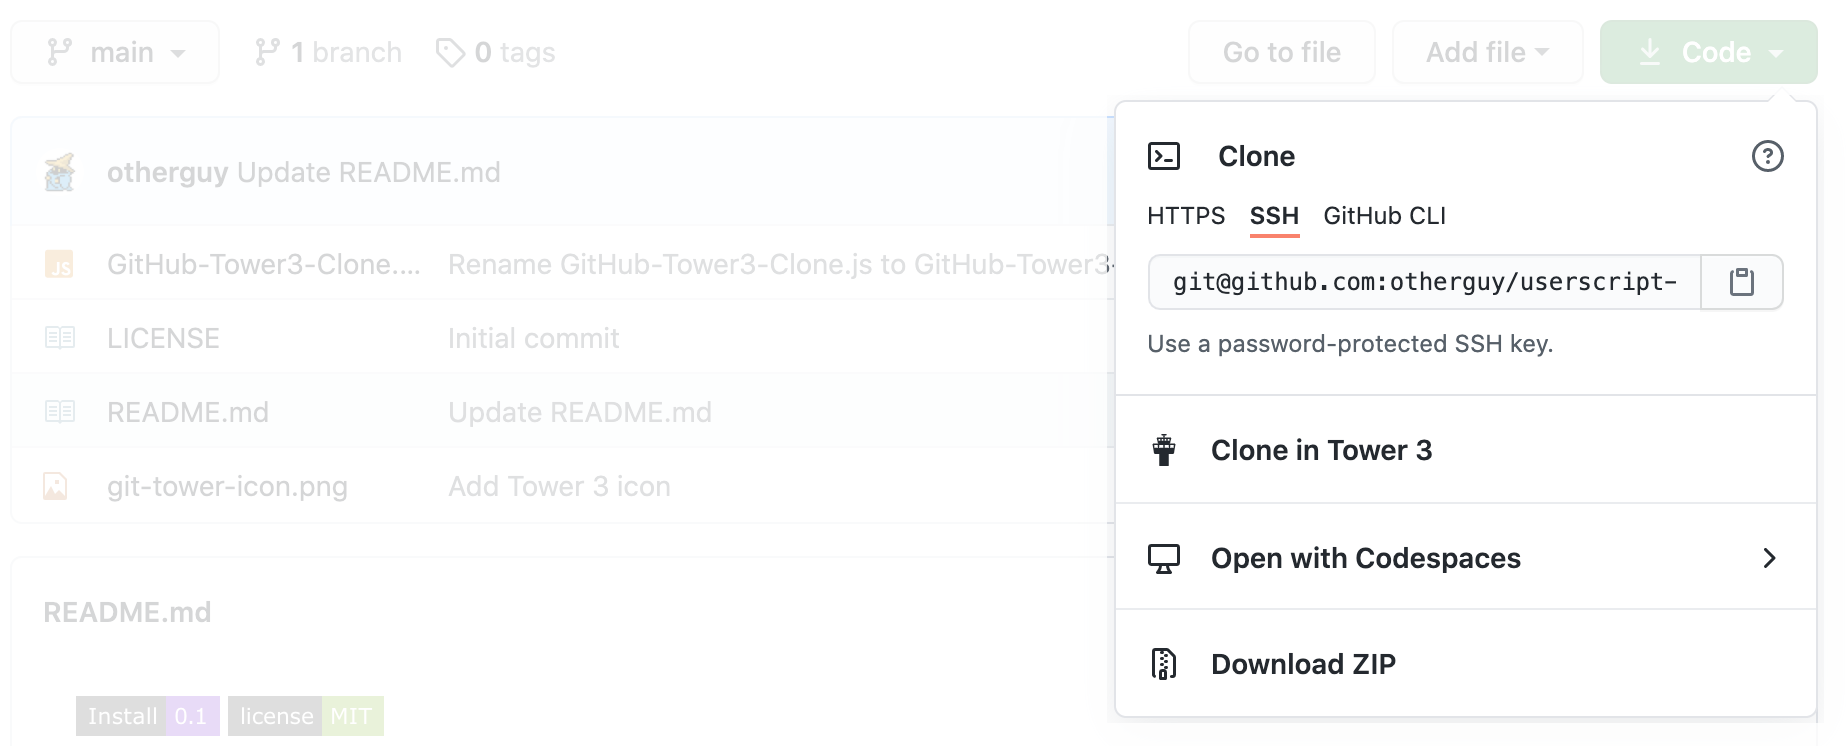Click the SSH clone URL text field

click(x=1425, y=282)
